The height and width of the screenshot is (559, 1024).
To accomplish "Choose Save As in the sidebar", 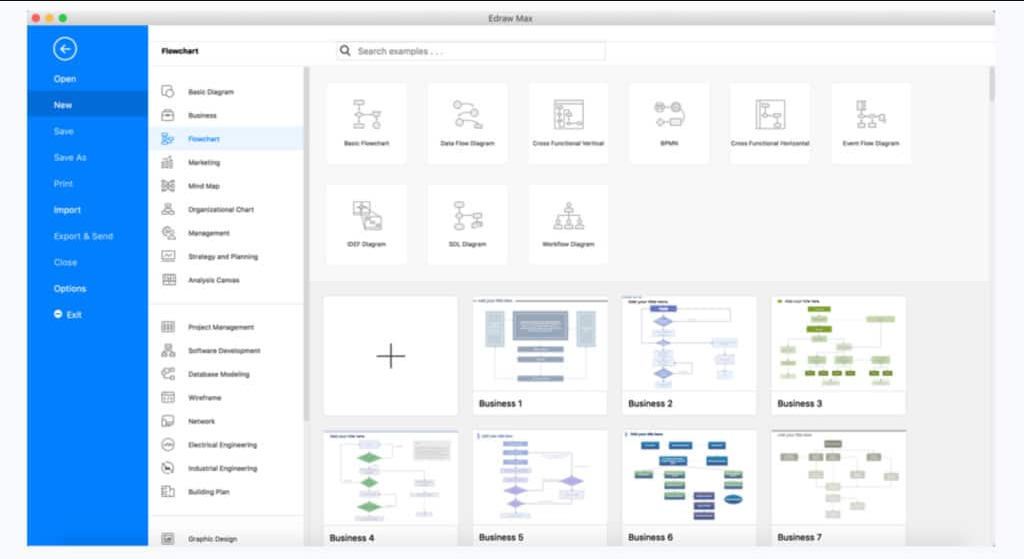I will tap(70, 157).
